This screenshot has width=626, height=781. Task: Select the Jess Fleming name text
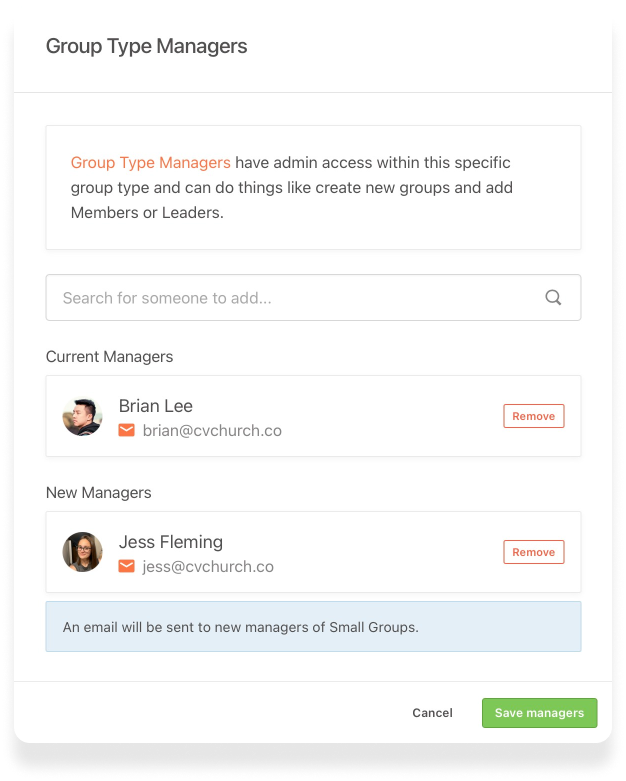click(x=171, y=542)
